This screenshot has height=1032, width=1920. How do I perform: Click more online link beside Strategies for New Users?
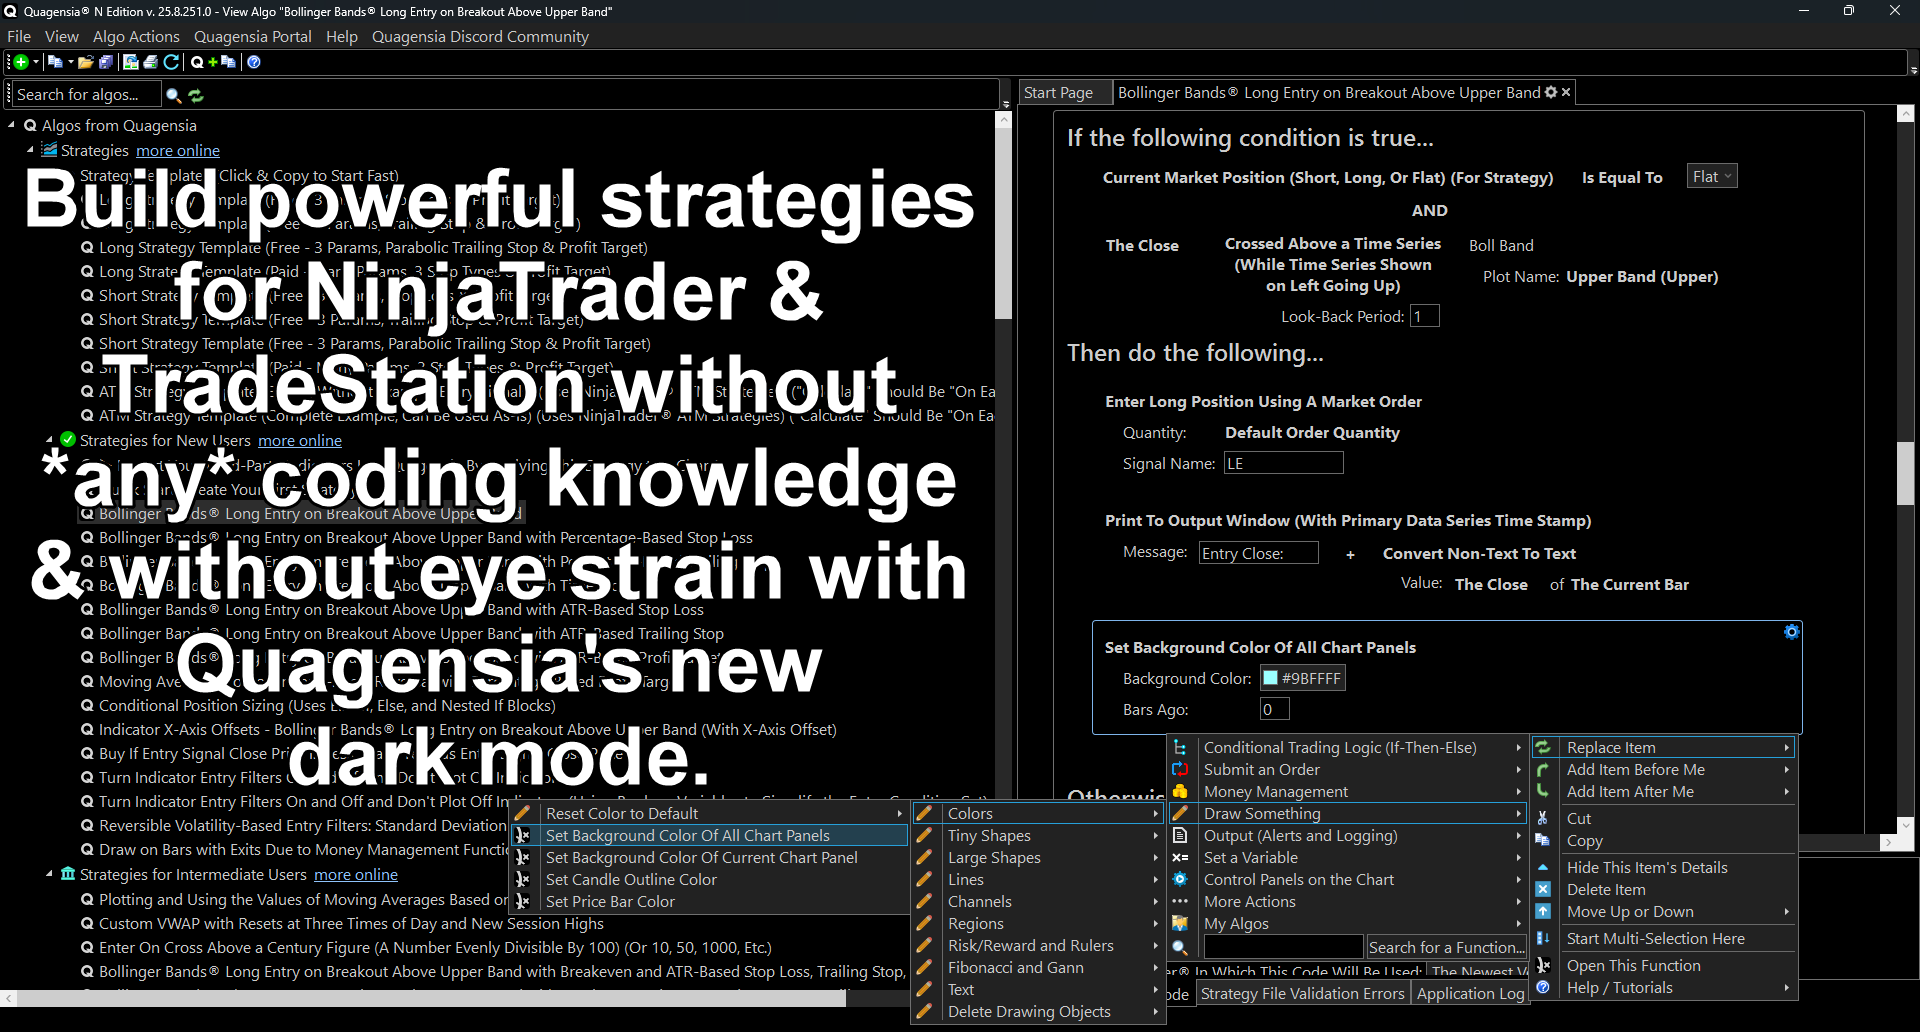tap(300, 440)
